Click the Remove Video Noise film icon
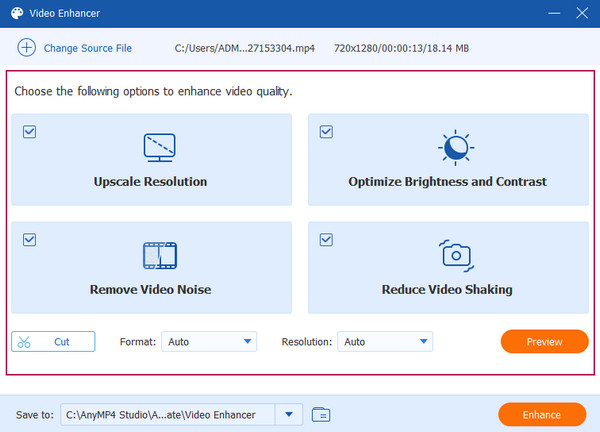The height and width of the screenshot is (432, 600). click(x=160, y=256)
